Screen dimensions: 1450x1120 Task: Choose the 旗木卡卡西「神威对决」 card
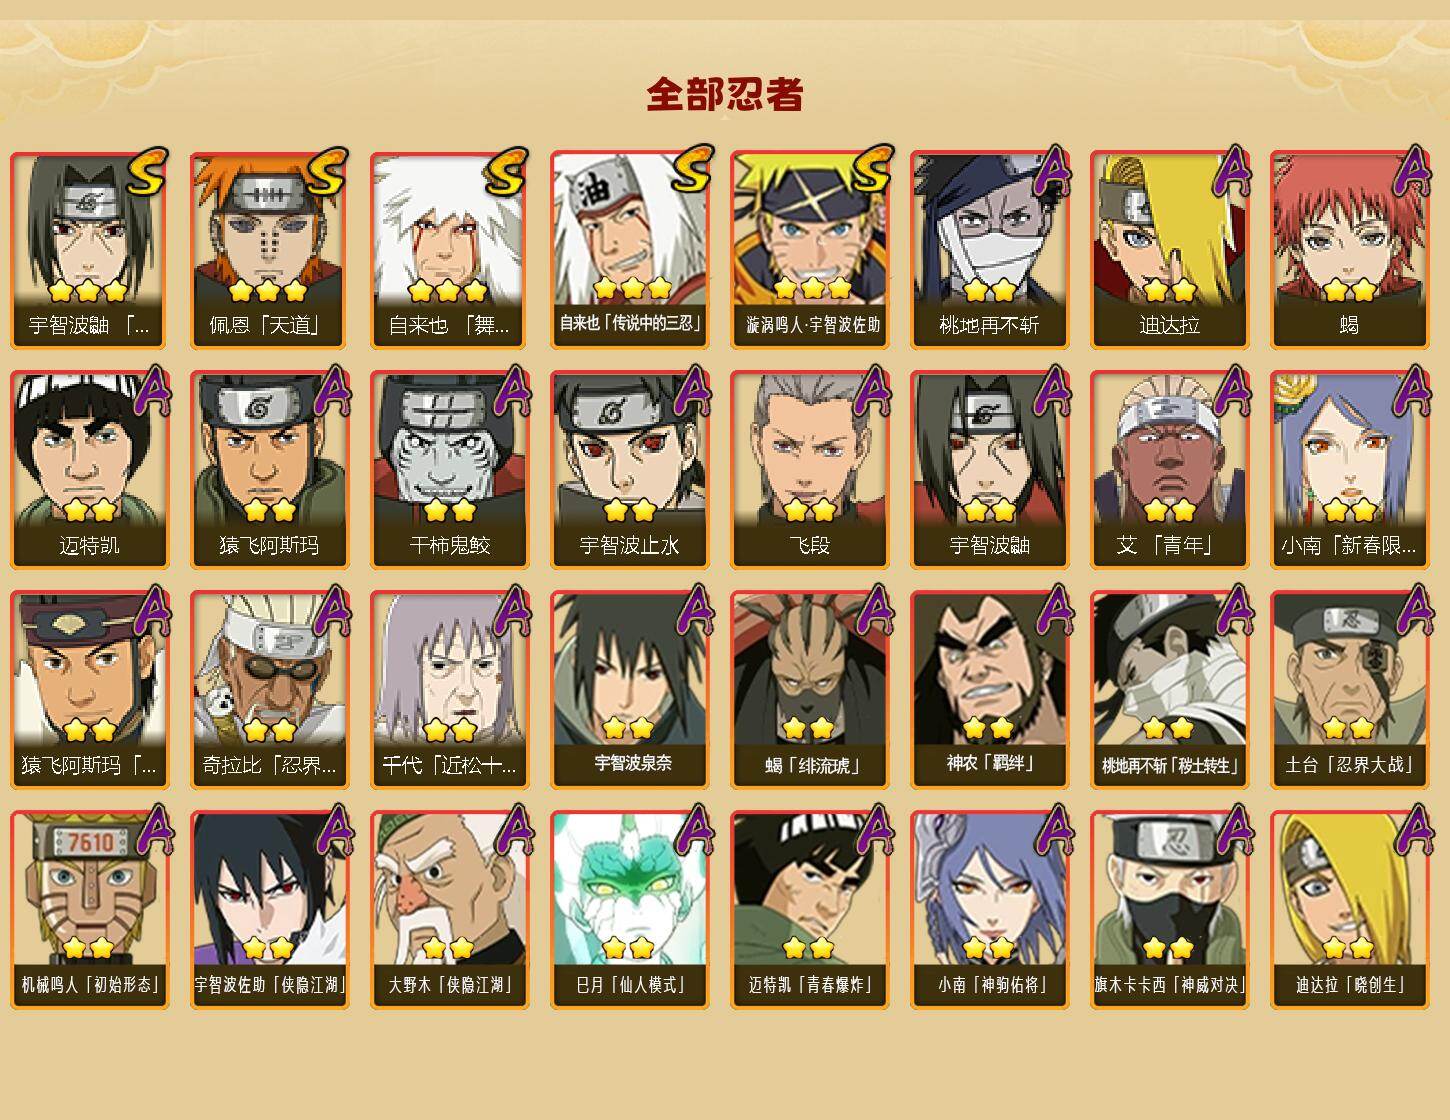[x=1169, y=910]
